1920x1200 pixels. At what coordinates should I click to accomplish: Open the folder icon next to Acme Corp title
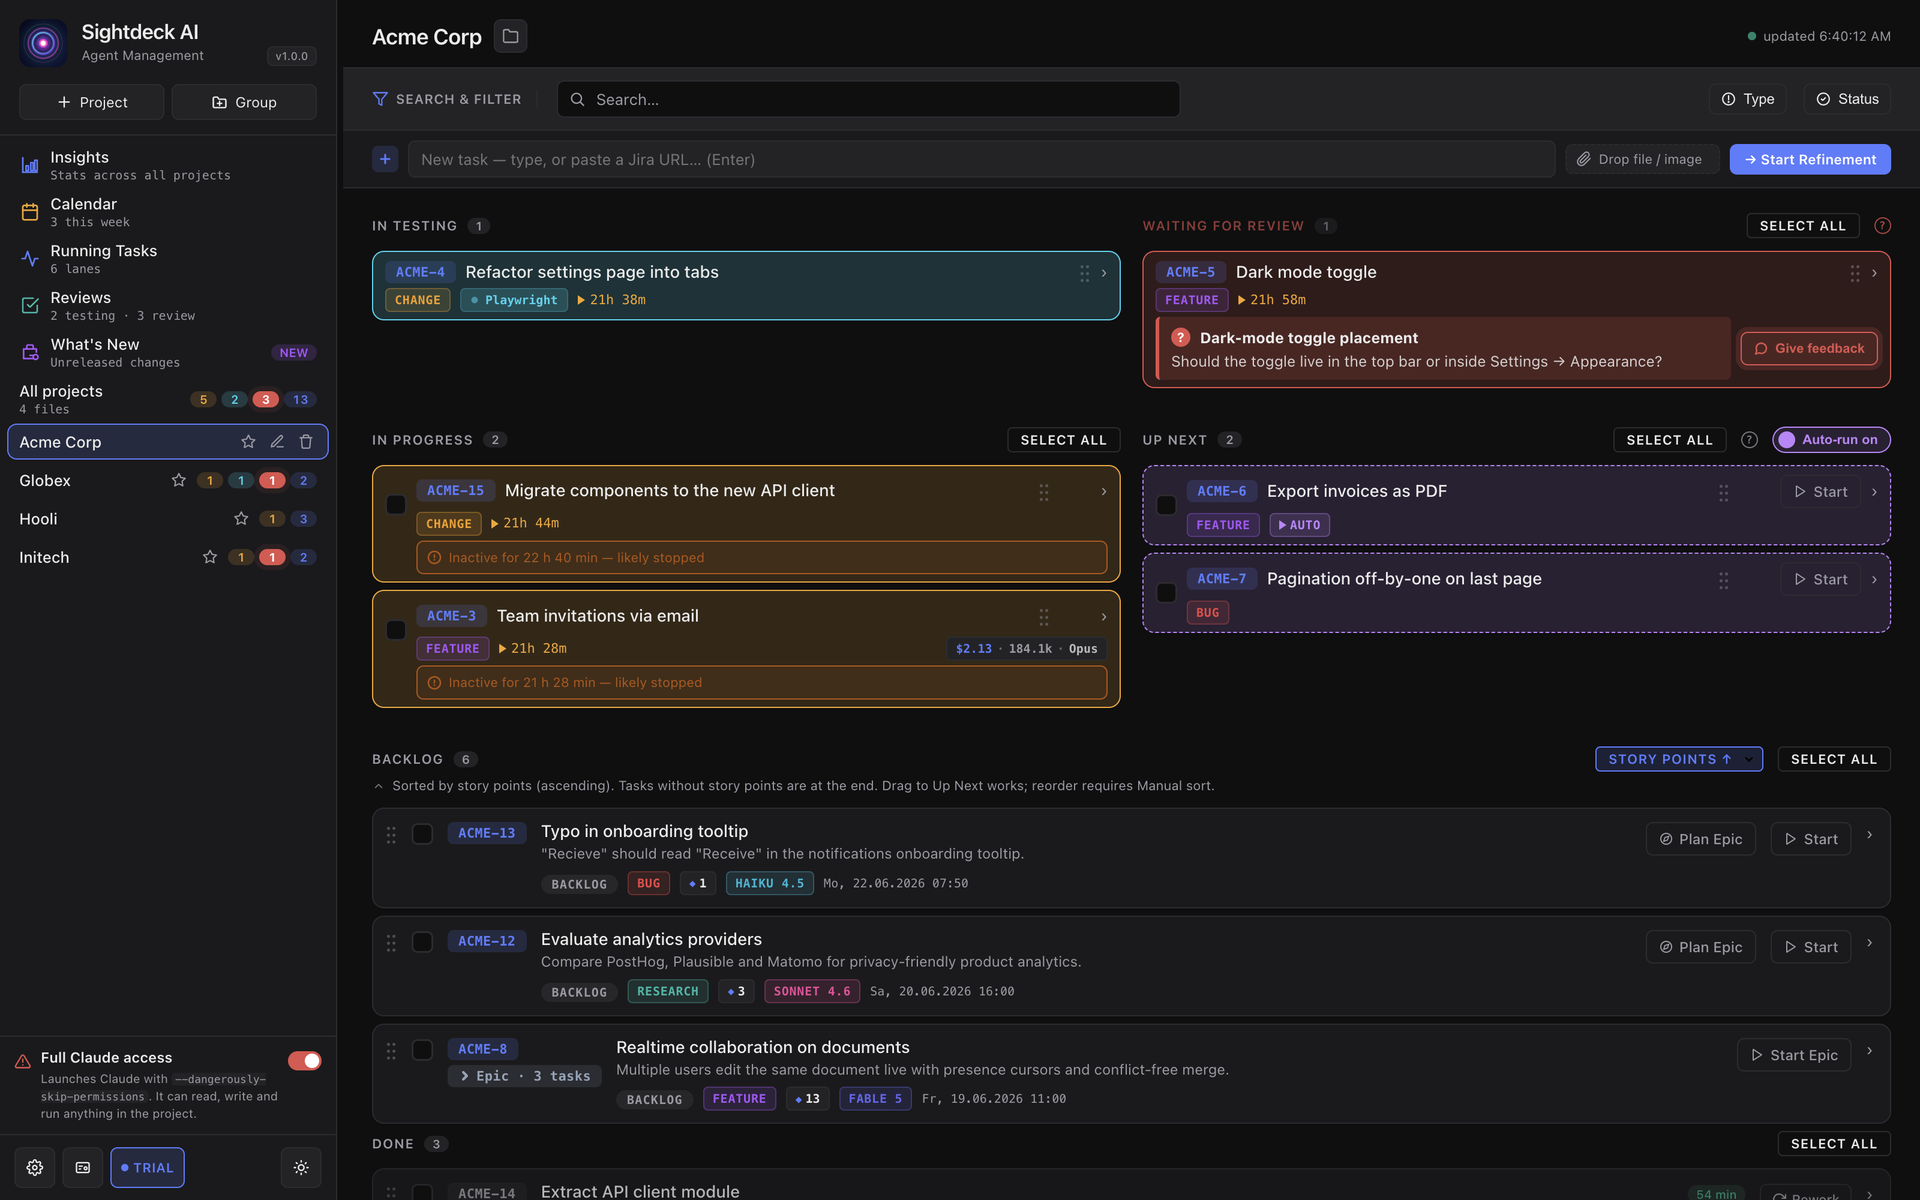[510, 36]
